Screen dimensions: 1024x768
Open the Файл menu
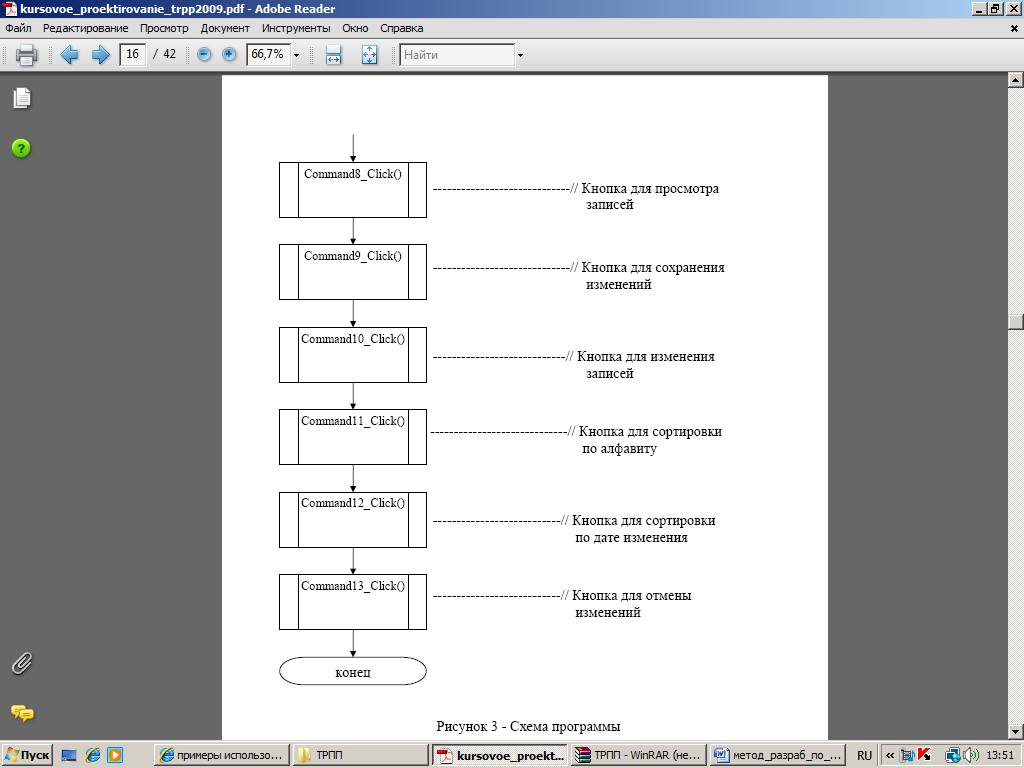coord(18,28)
